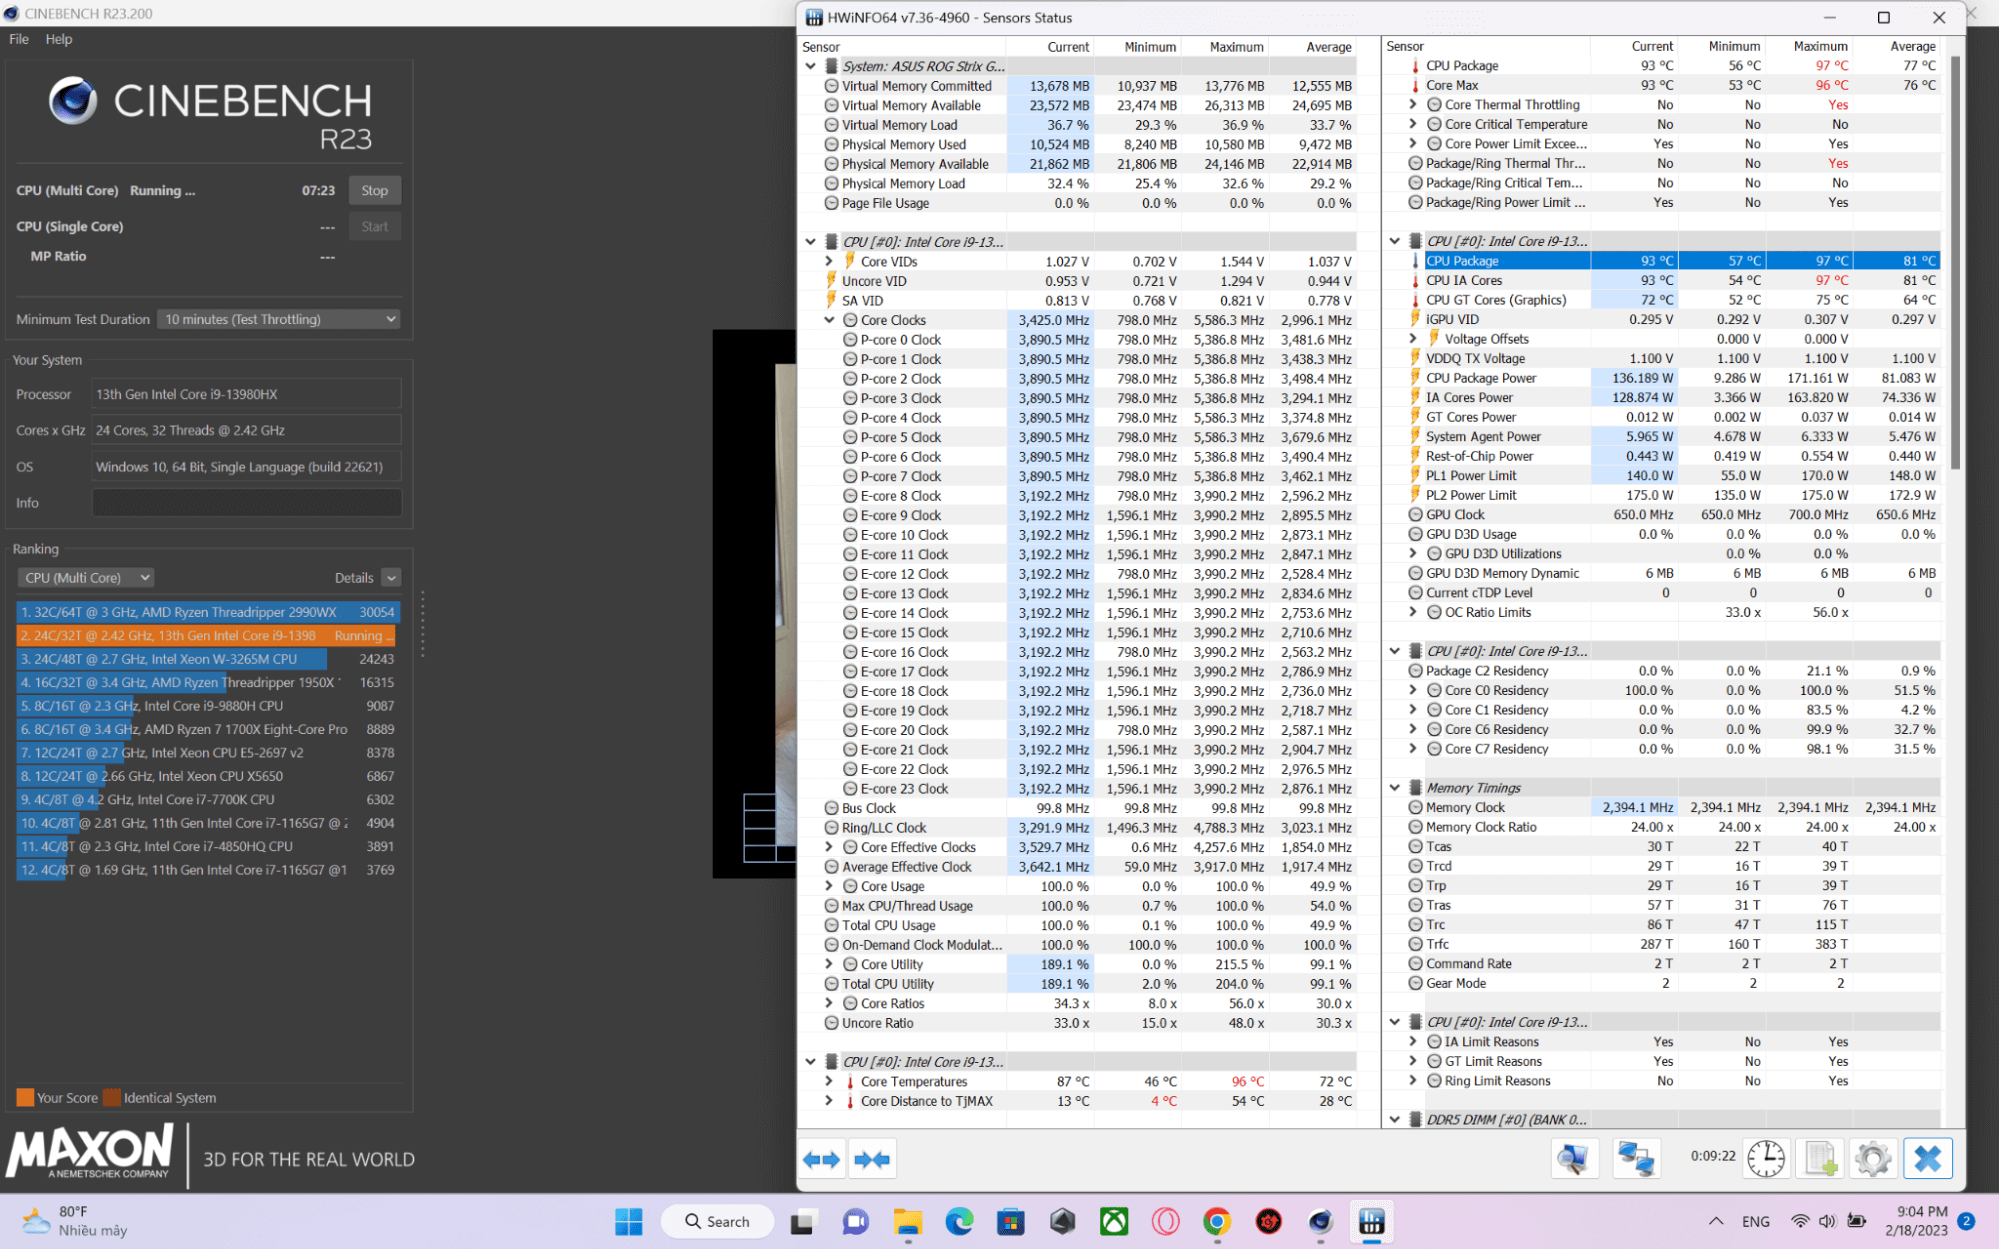This screenshot has width=1999, height=1250.
Task: Switch to Cinebench taskbar icon
Action: coord(1320,1222)
